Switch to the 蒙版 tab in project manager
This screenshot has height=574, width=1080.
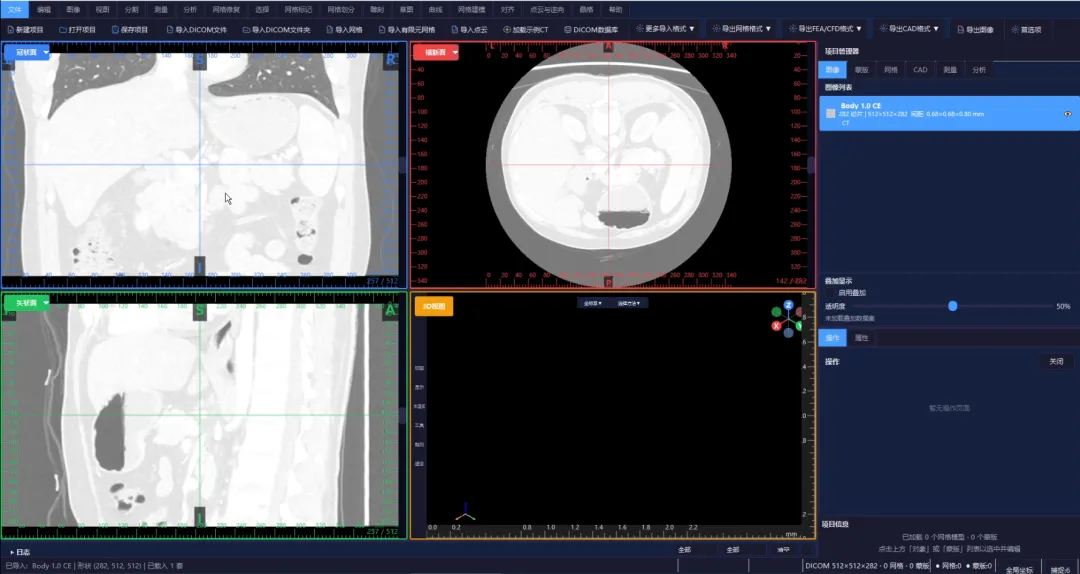click(861, 70)
